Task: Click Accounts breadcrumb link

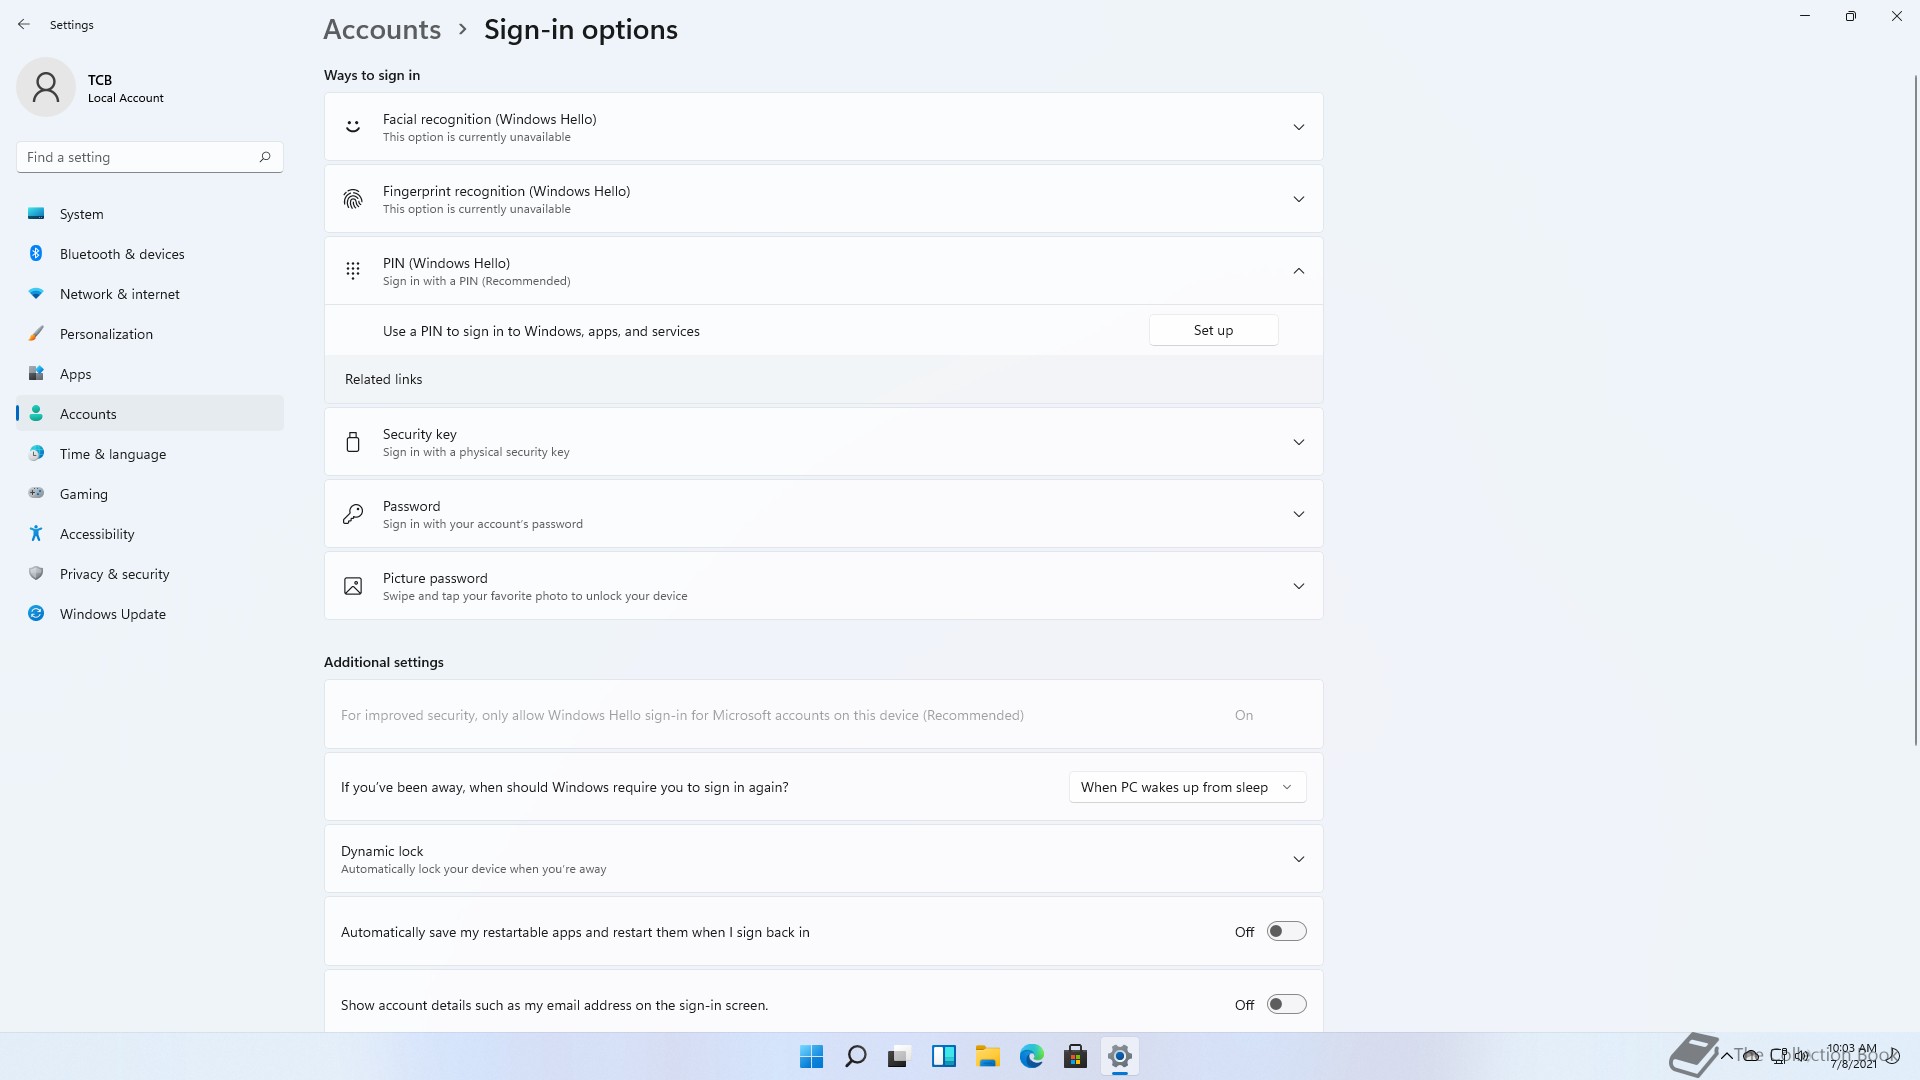Action: pos(382,29)
